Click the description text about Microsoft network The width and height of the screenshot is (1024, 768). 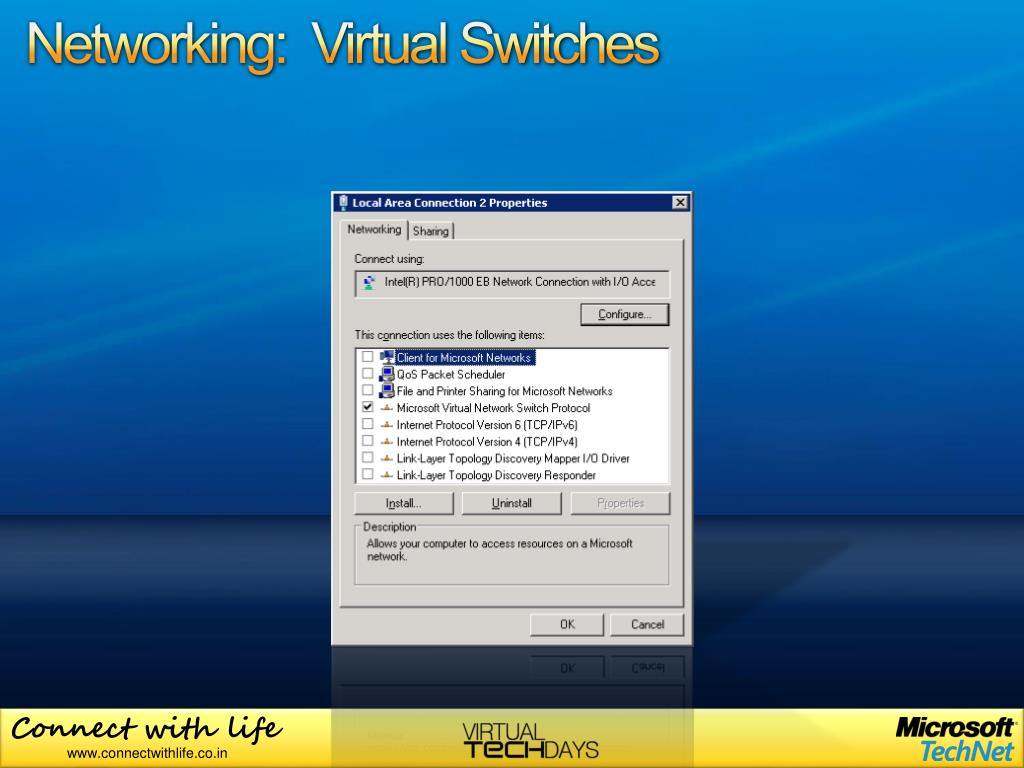(x=500, y=550)
